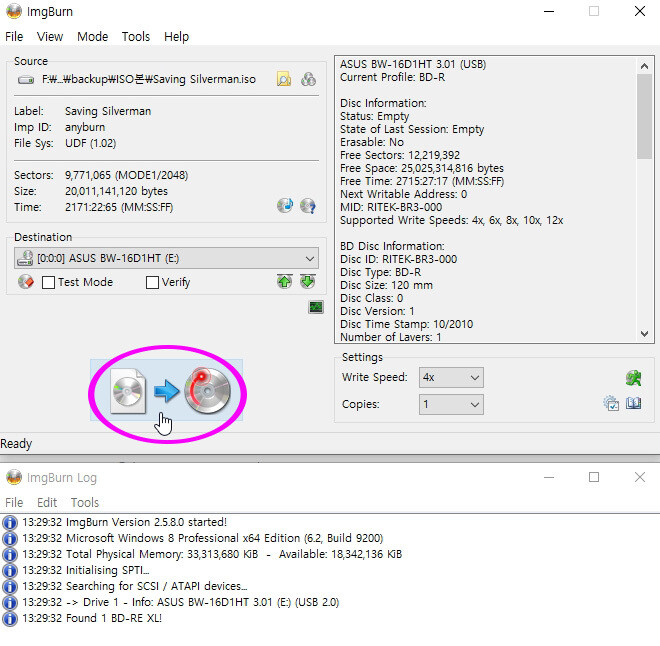Open the Mode menu
Viewport: 660px width, 646px height.
(x=93, y=37)
